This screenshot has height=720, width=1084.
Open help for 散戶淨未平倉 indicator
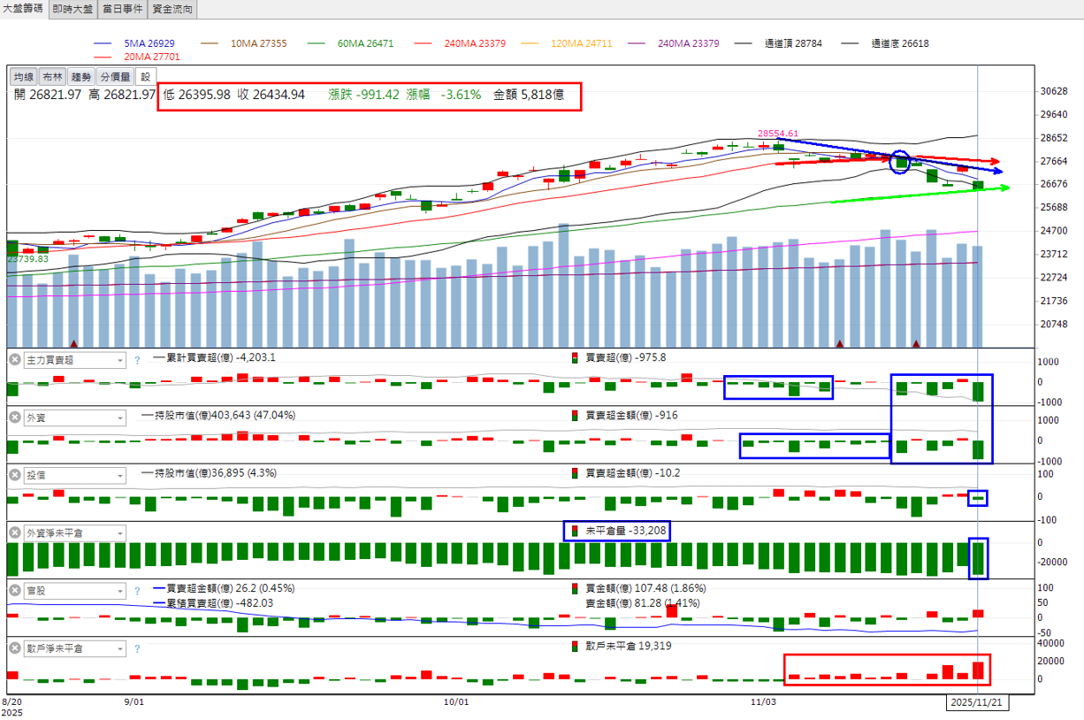click(137, 649)
